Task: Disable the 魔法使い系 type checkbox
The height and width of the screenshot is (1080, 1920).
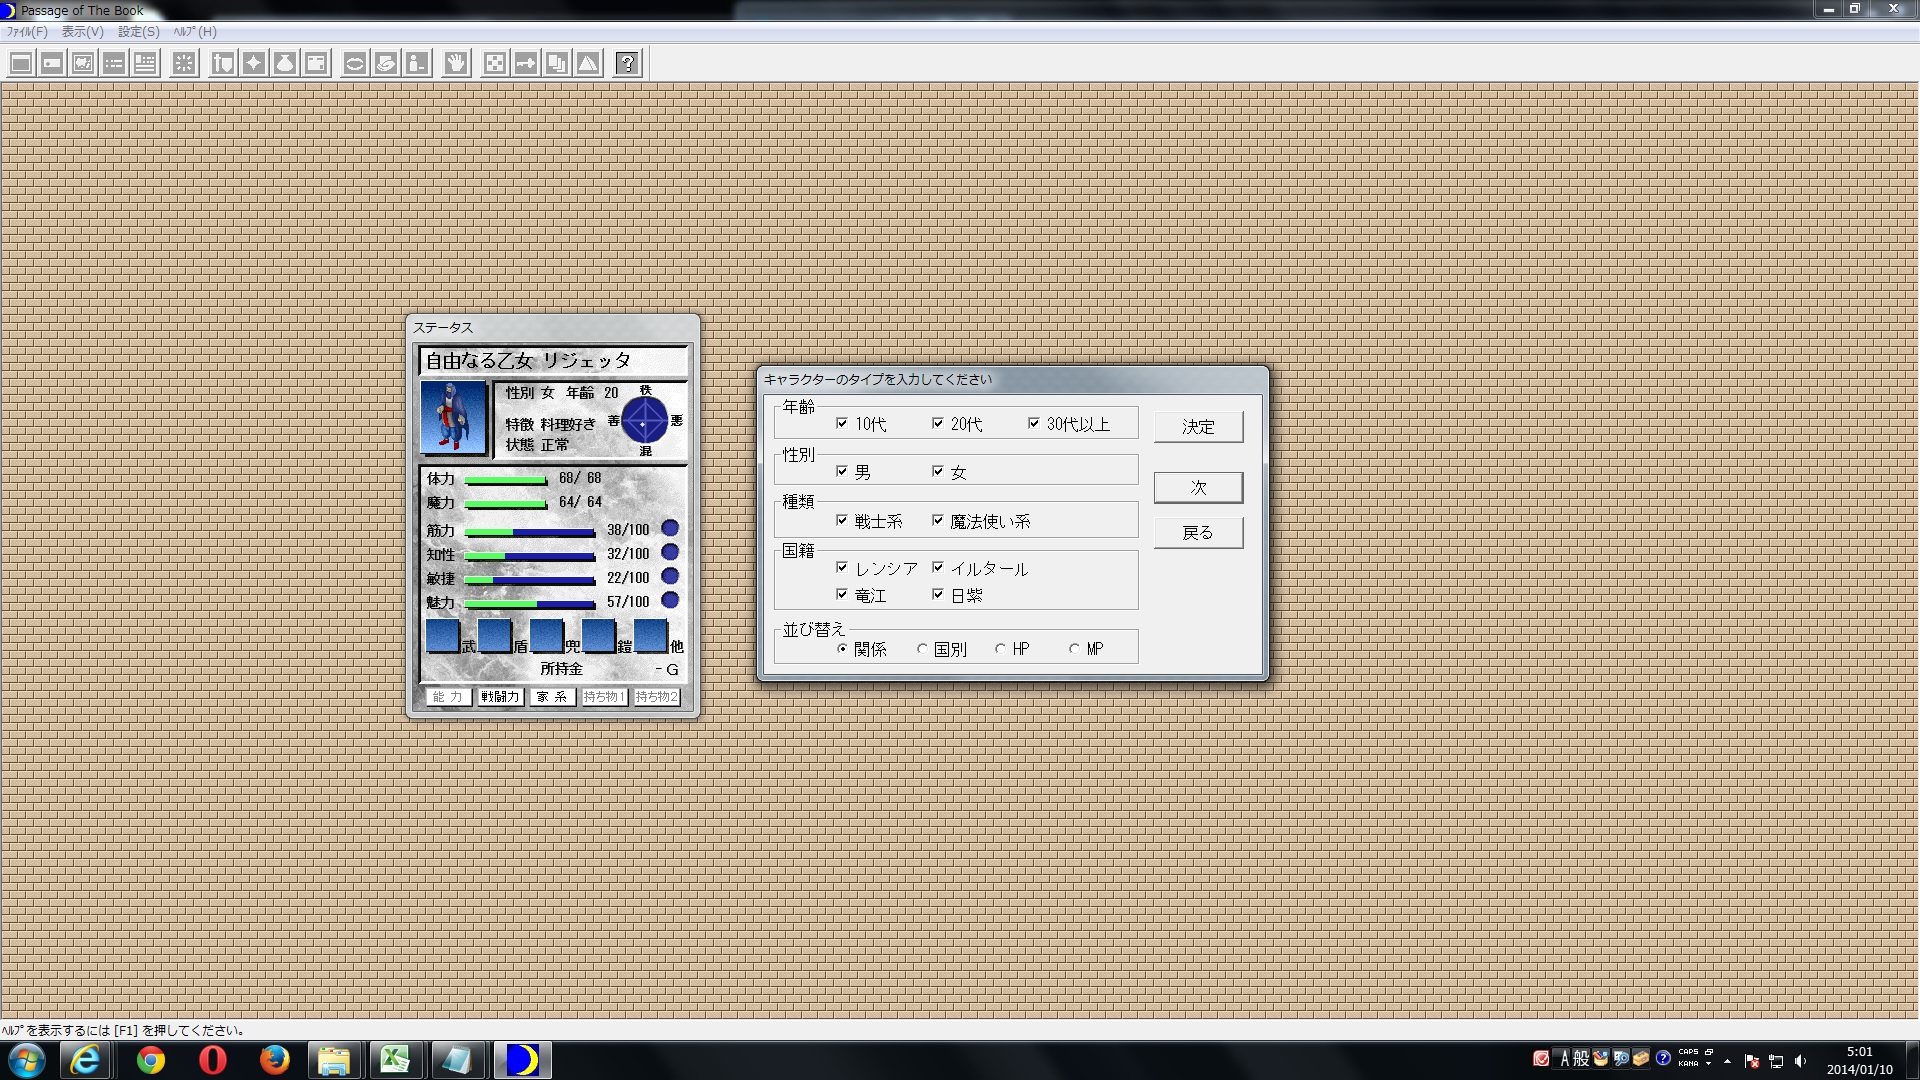Action: pos(937,520)
